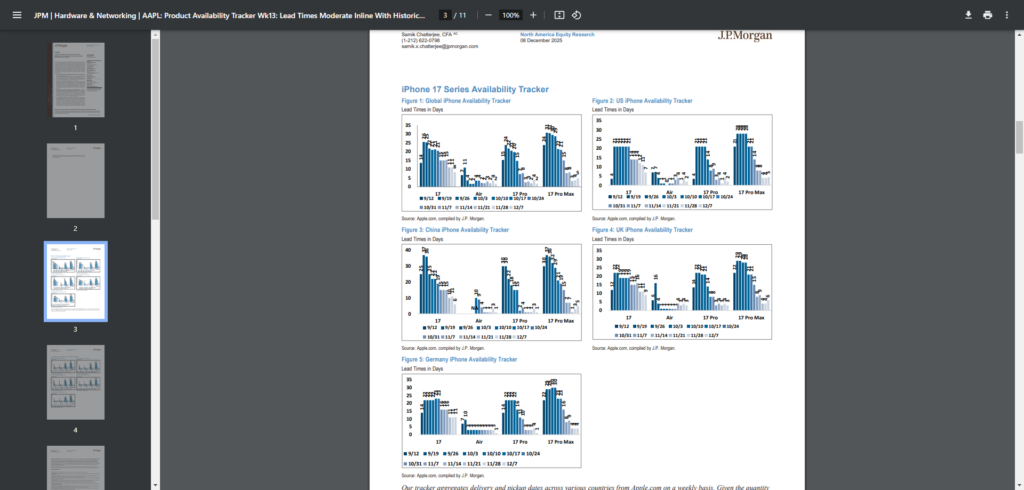Image resolution: width=1024 pixels, height=490 pixels.
Task: Rotate the document counterclockwise
Action: [578, 15]
